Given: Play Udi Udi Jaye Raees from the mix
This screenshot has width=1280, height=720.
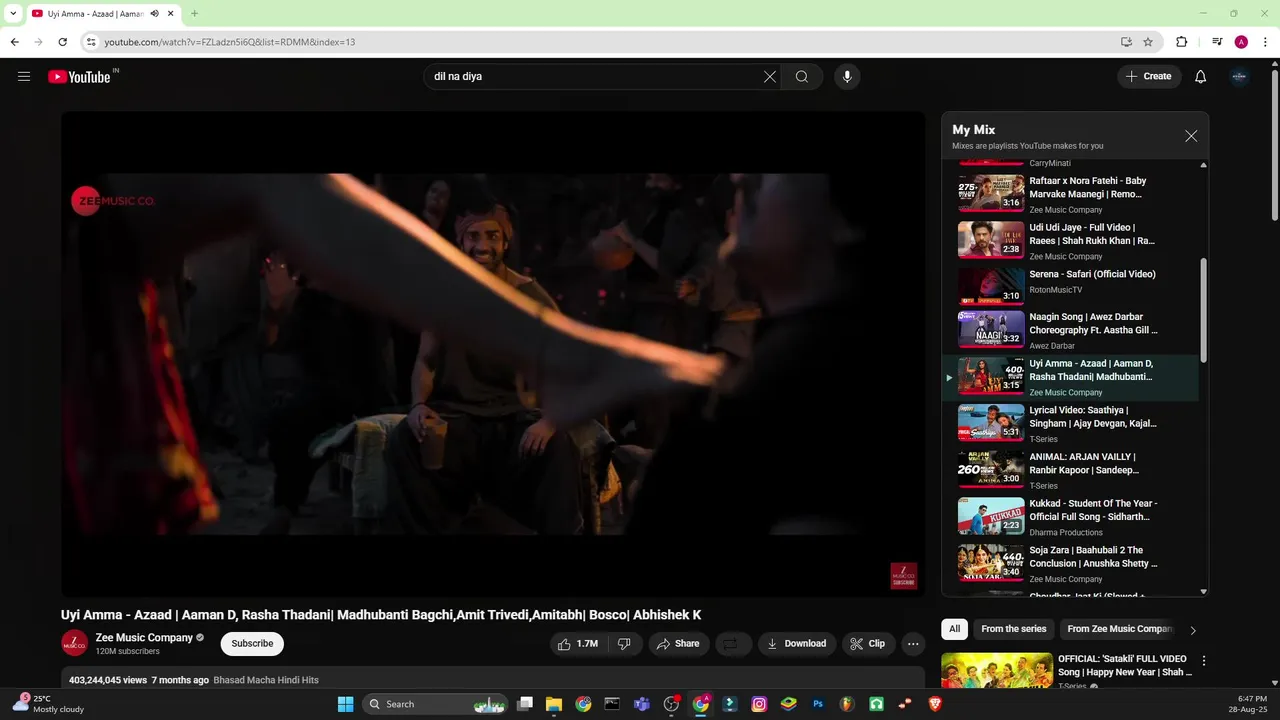Looking at the screenshot, I should [1070, 240].
